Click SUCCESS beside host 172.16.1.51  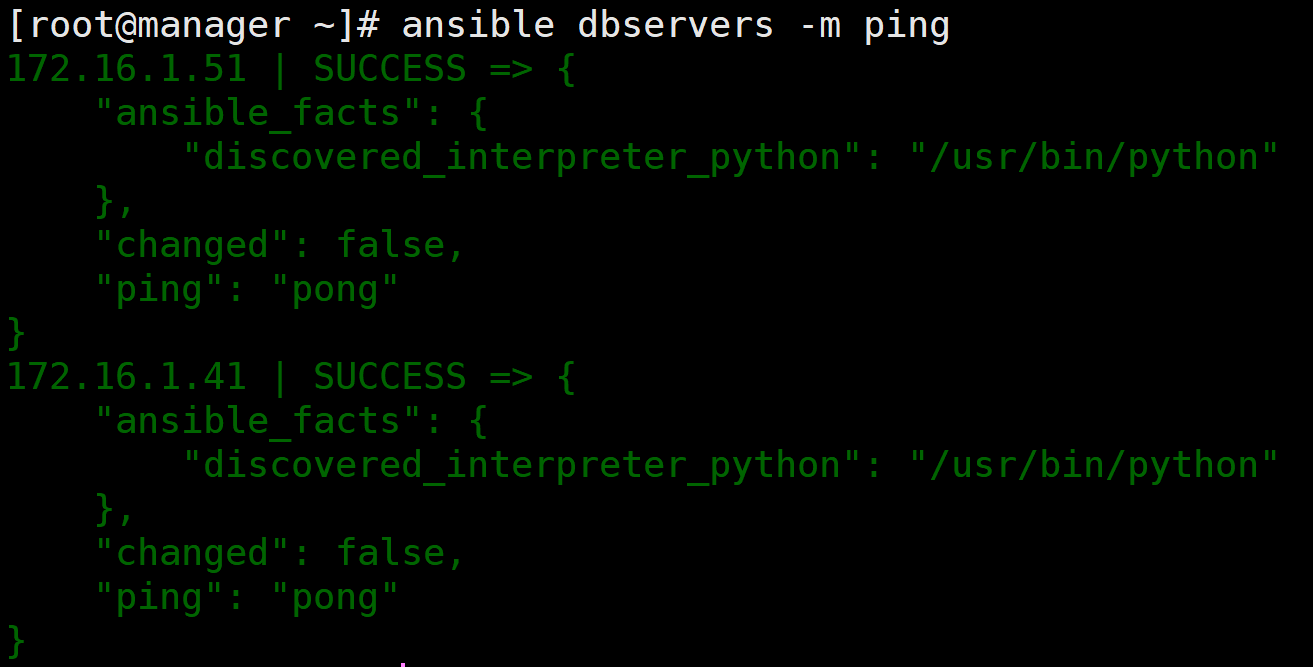click(x=390, y=69)
